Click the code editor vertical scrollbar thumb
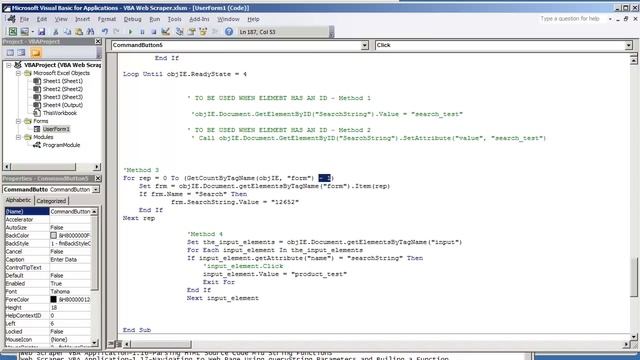640x360 pixels. (633, 276)
